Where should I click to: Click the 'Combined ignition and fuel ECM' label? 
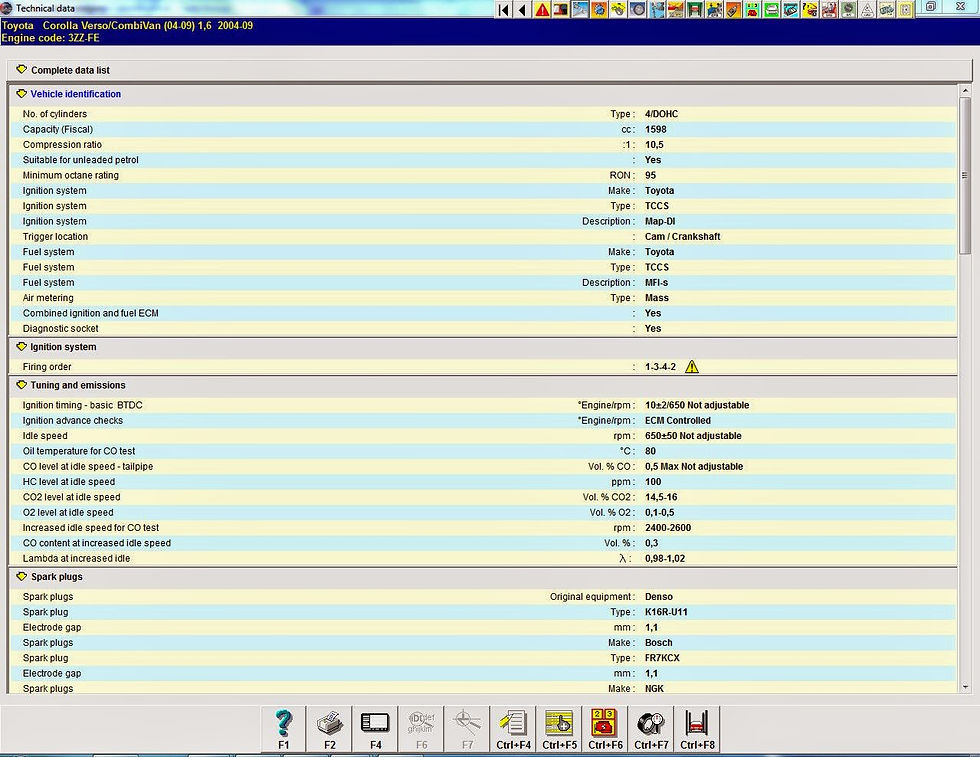(x=91, y=313)
